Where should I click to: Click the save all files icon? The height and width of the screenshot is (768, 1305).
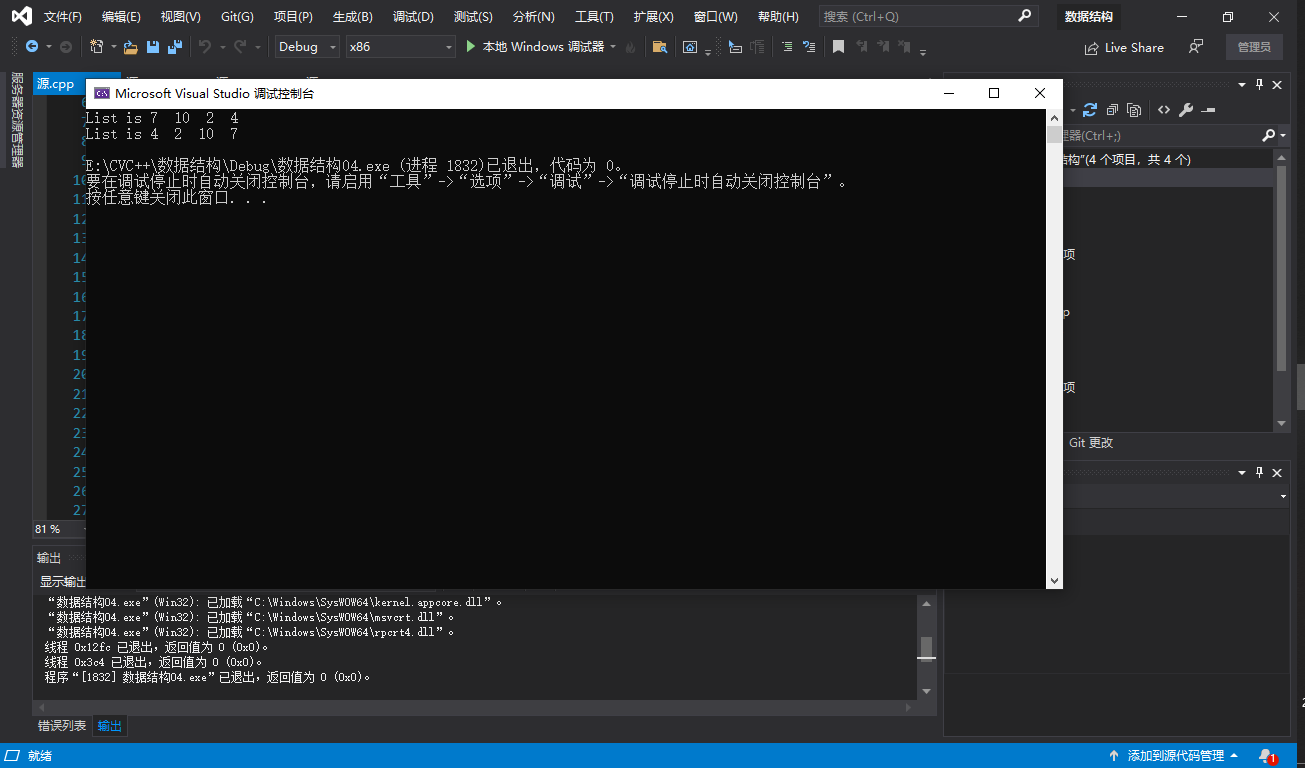[x=175, y=47]
